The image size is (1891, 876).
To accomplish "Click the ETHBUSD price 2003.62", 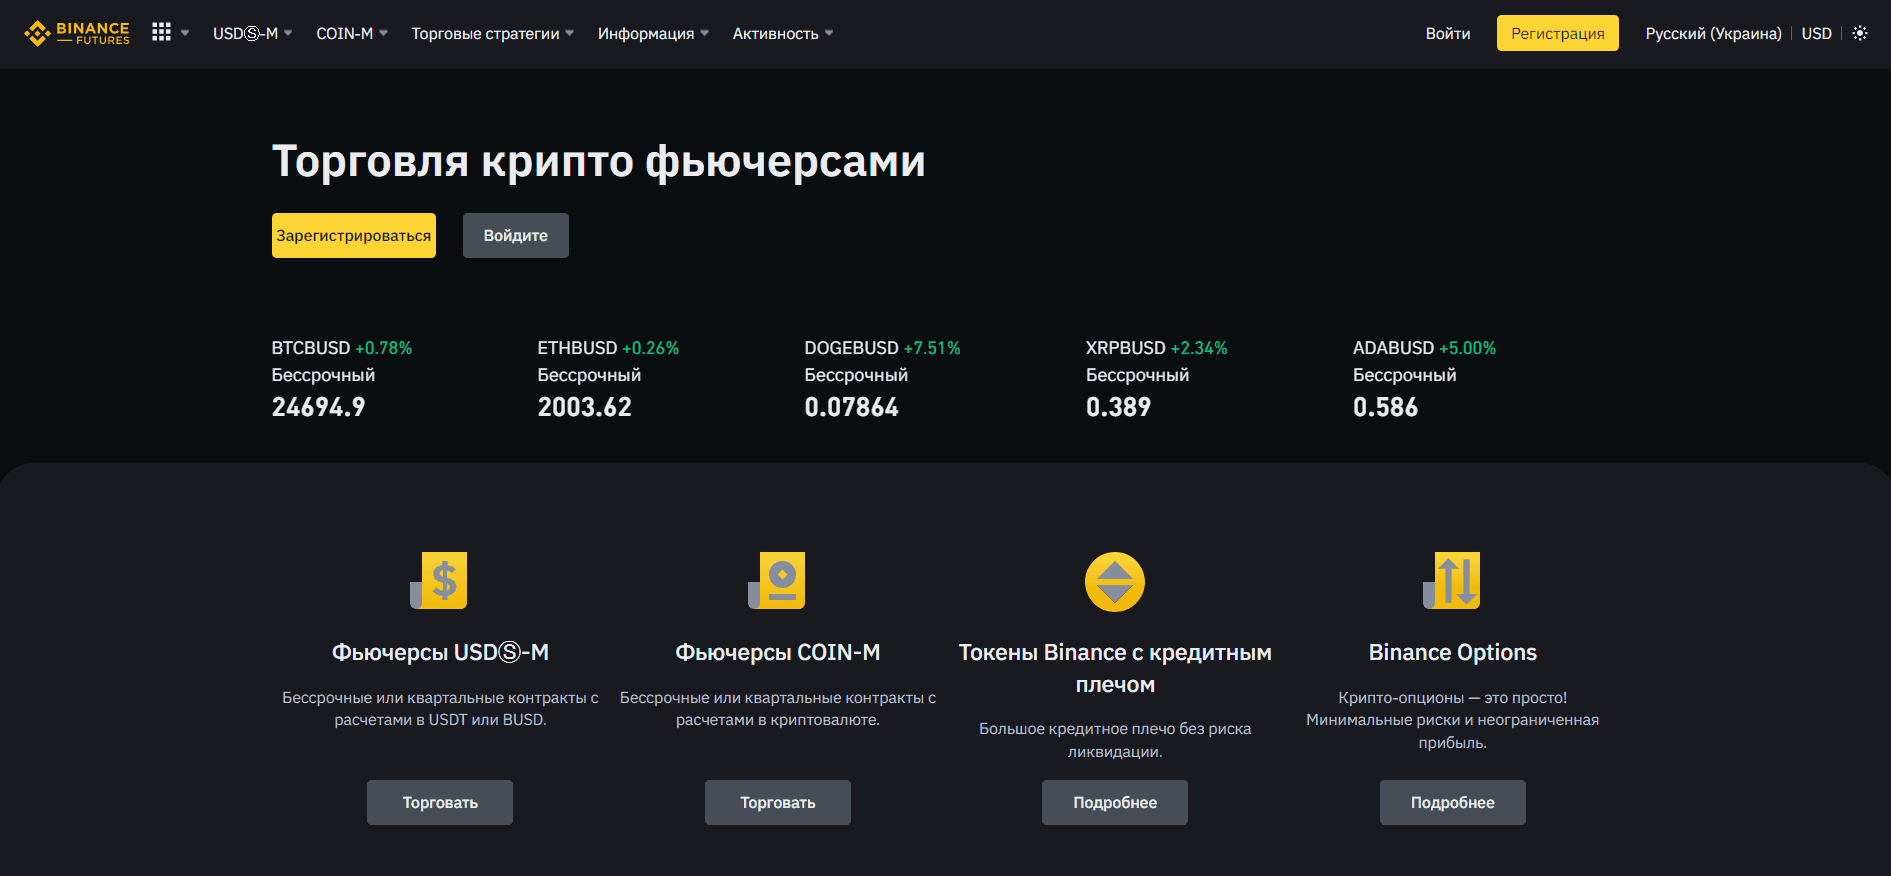I will click(584, 407).
